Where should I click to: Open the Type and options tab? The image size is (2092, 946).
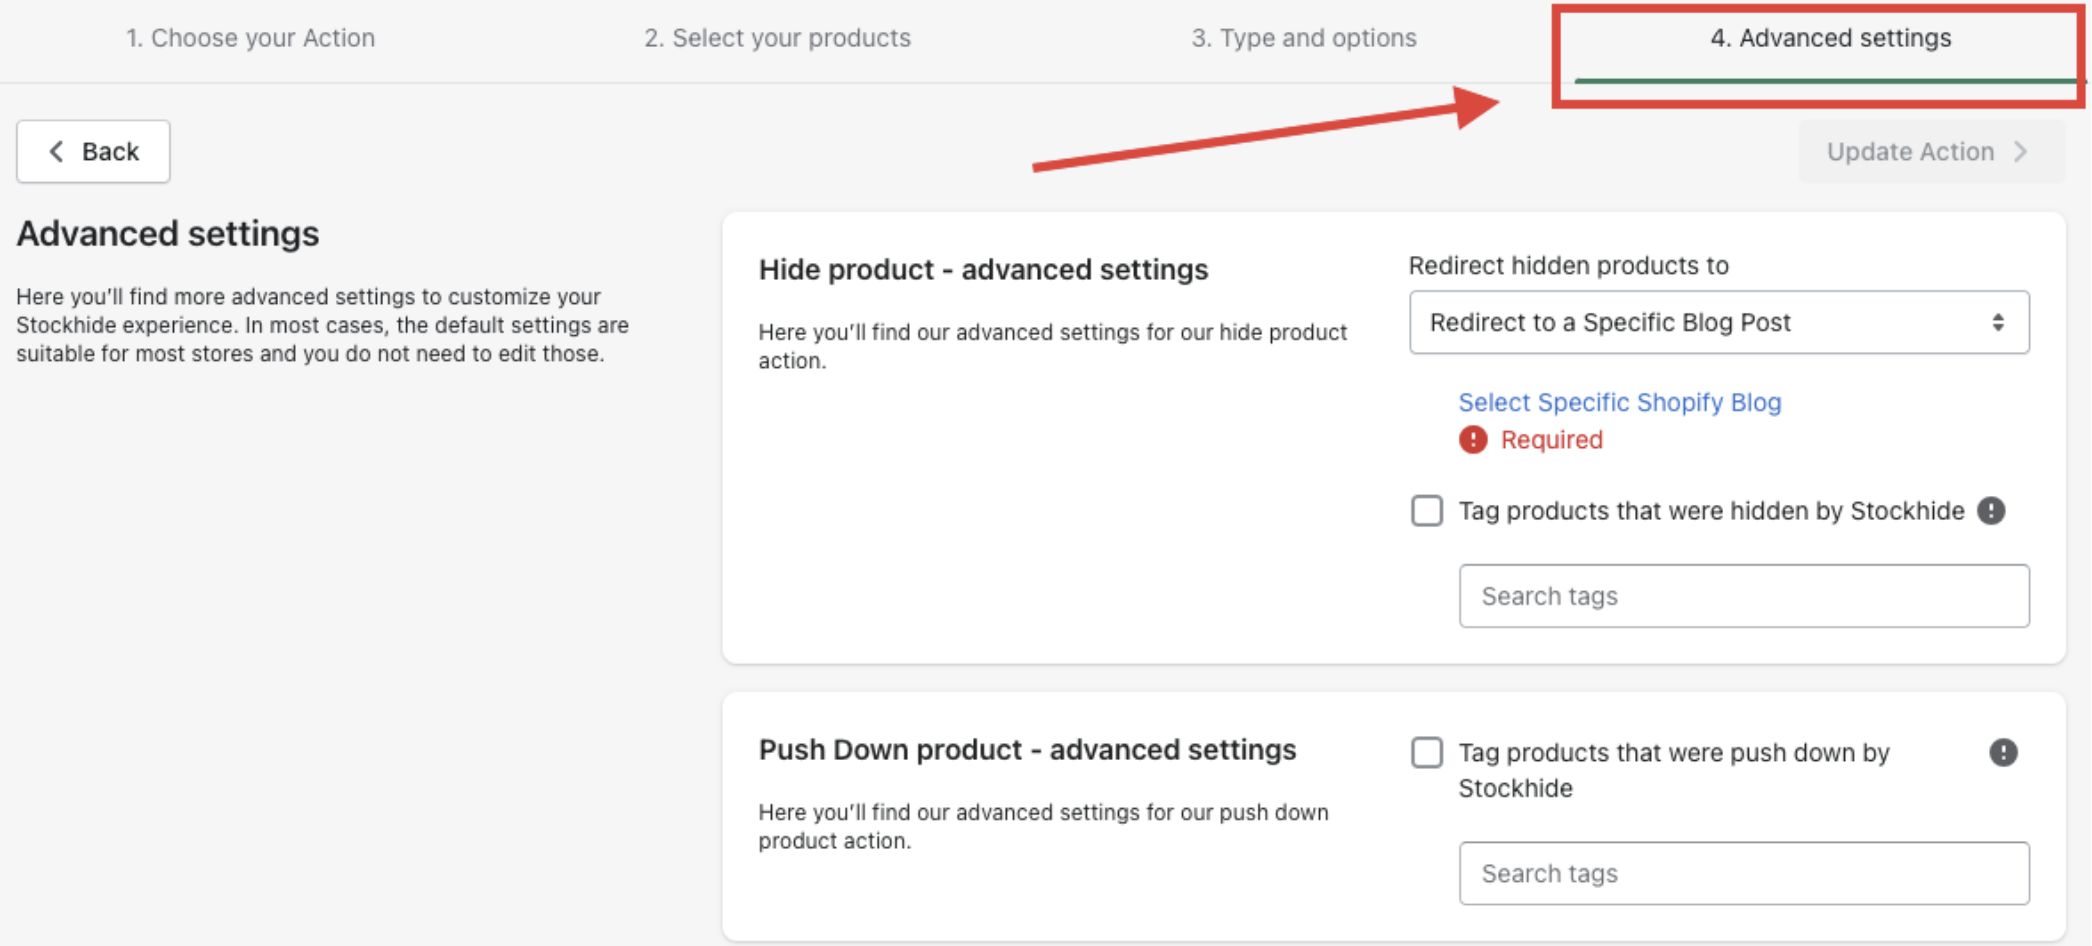coord(1303,38)
